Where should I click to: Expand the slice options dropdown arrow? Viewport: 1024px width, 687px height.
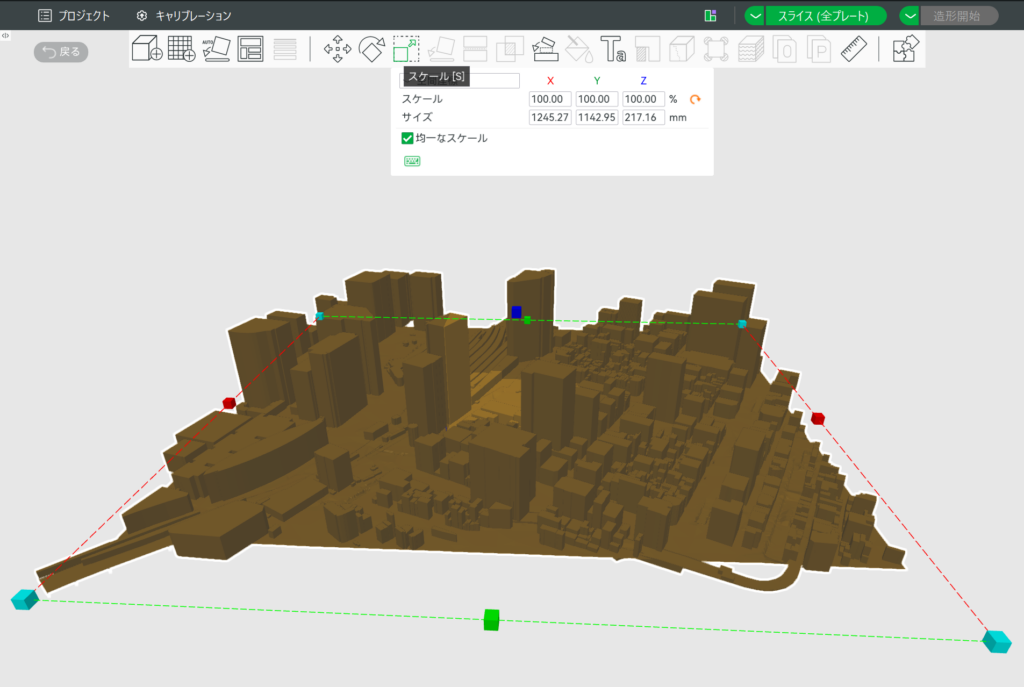tap(755, 16)
